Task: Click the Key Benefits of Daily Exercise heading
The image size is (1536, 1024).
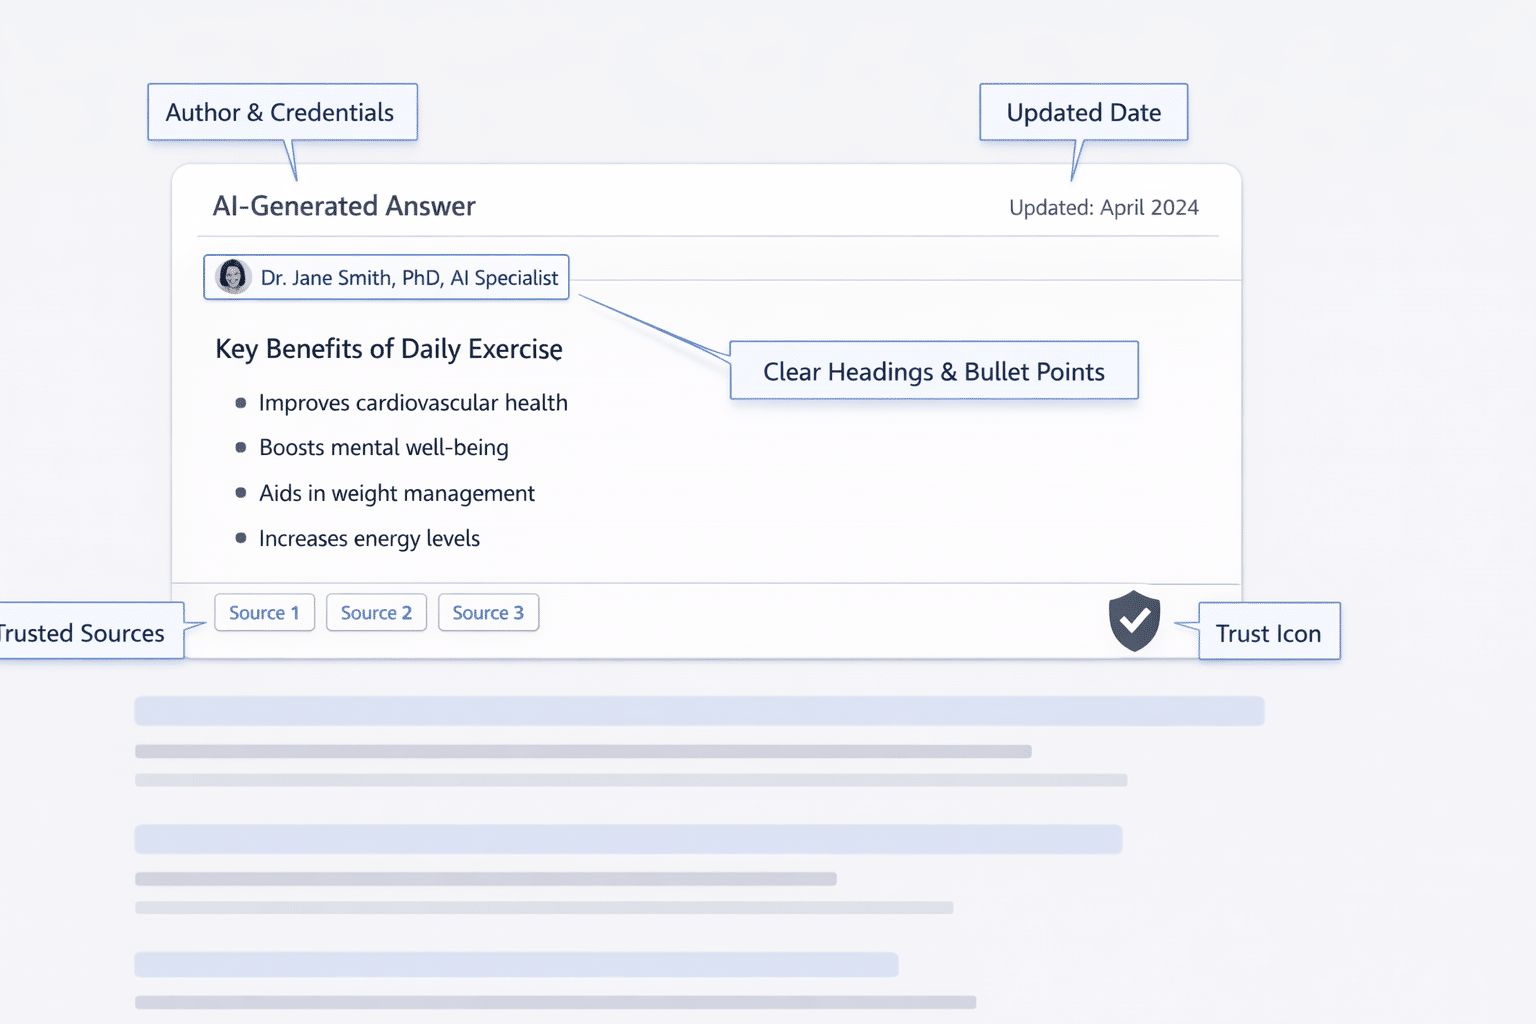Action: click(389, 349)
